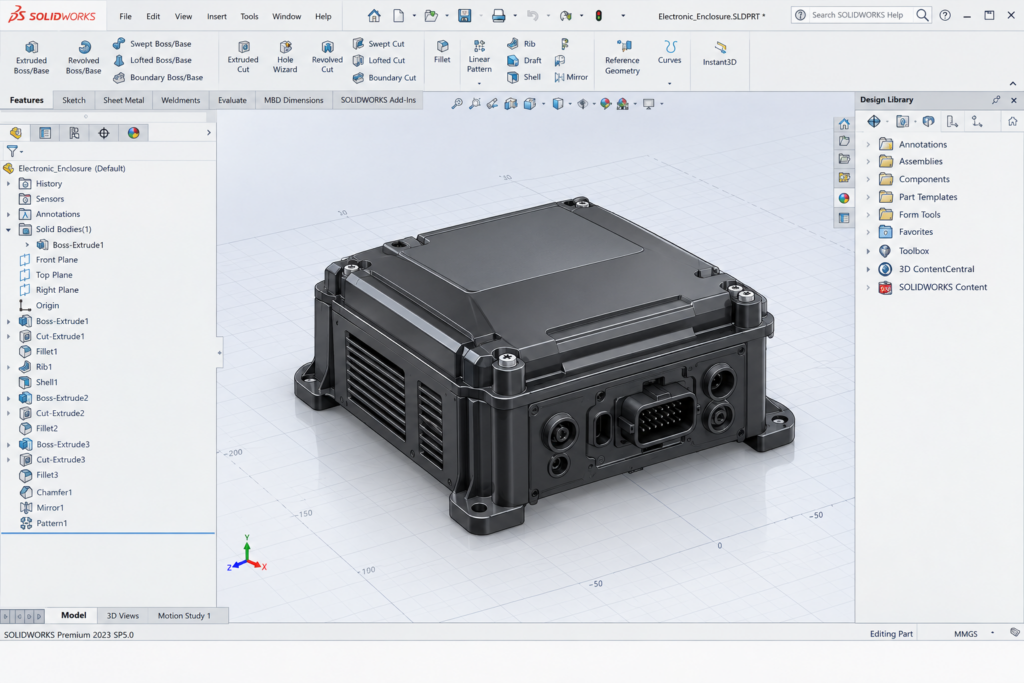Select the Draft feature tool

tap(524, 60)
